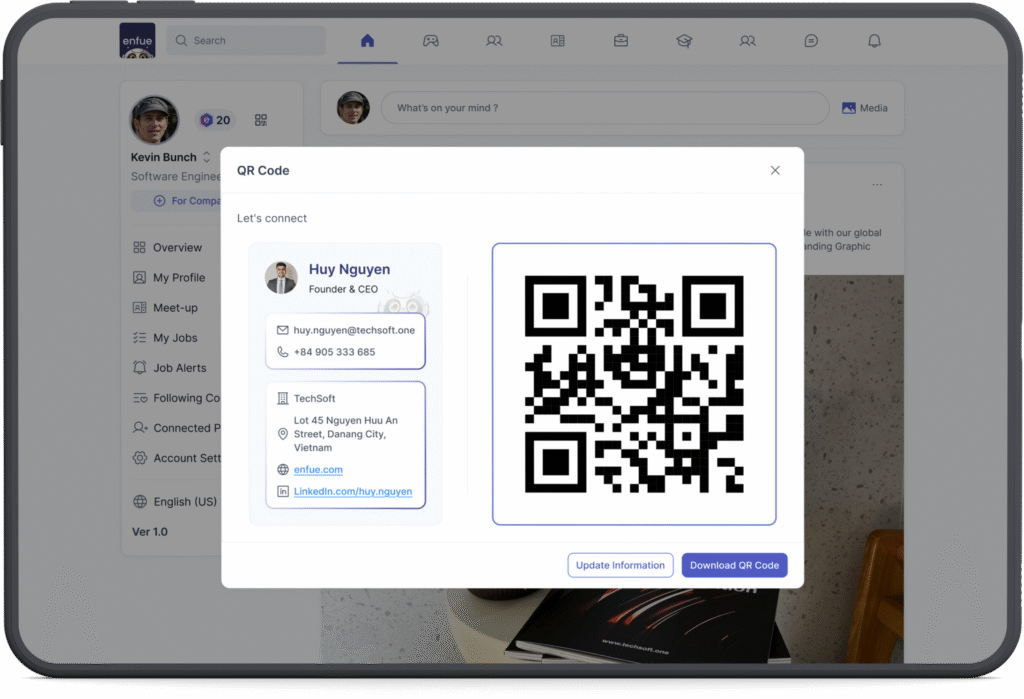1024x699 pixels.
Task: Click Kevin Bunch's sidebar avatar
Action: pos(155,120)
